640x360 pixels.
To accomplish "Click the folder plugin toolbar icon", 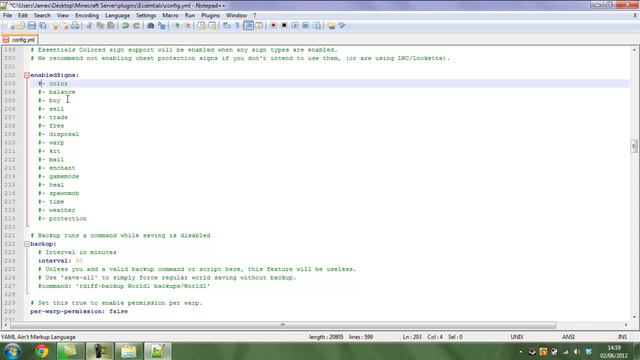I will (x=331, y=26).
